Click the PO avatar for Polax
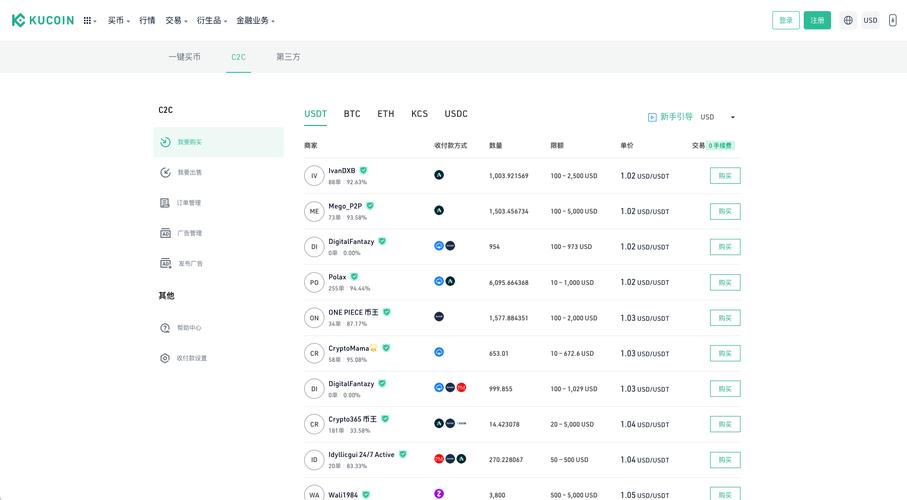The image size is (907, 500). tap(314, 282)
